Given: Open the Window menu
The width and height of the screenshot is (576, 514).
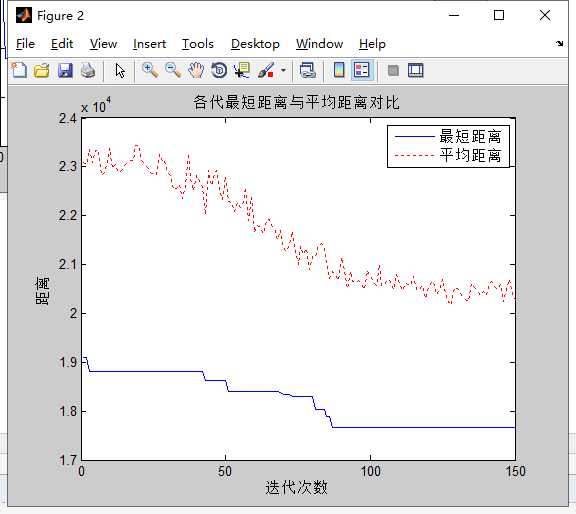Looking at the screenshot, I should [319, 44].
